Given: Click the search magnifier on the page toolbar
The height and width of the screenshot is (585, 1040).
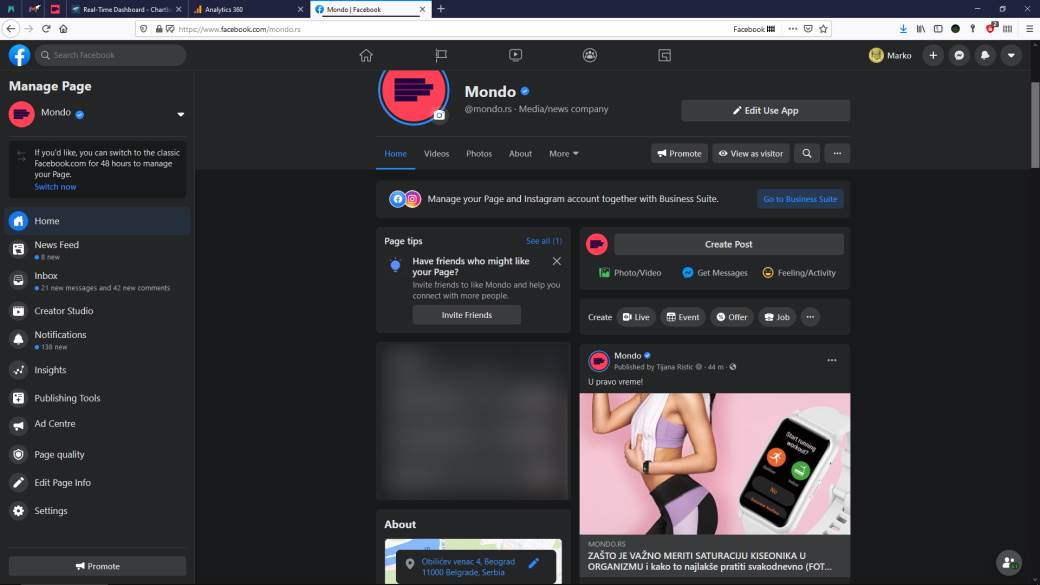Looking at the screenshot, I should pos(807,153).
